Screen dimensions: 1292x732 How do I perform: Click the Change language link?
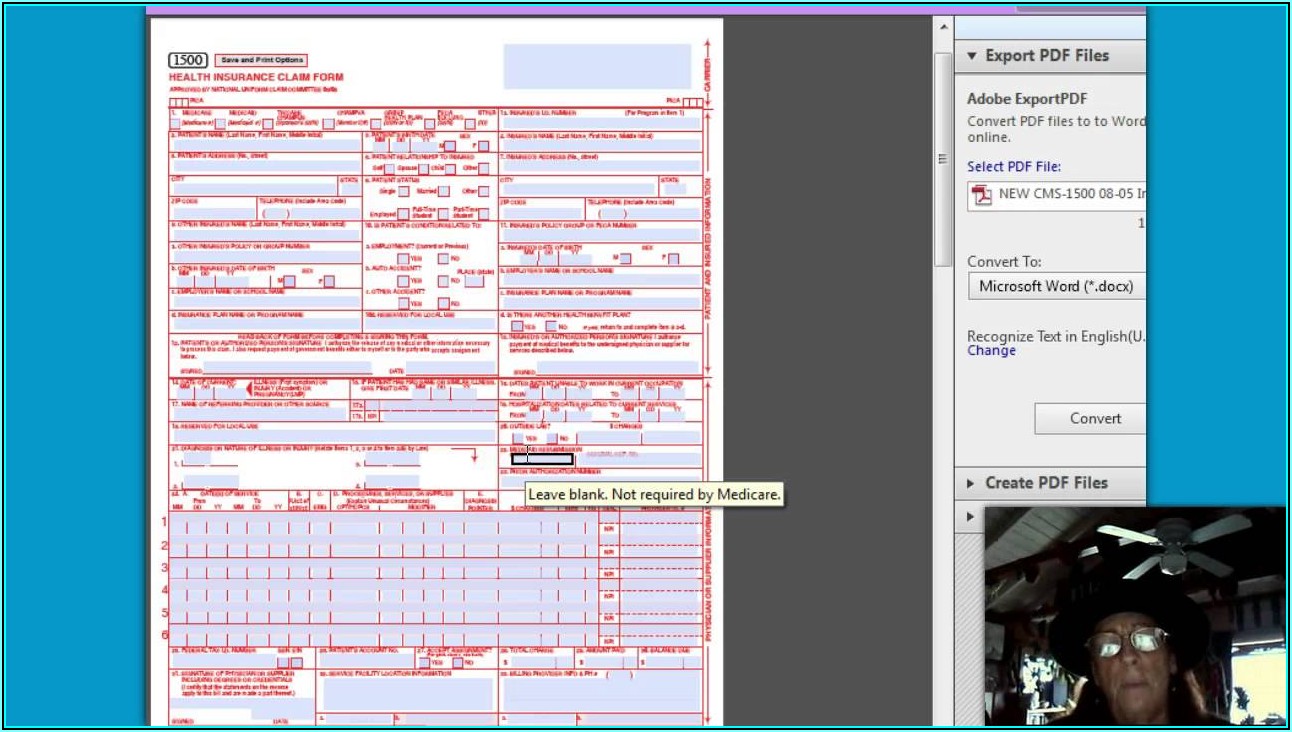(991, 351)
